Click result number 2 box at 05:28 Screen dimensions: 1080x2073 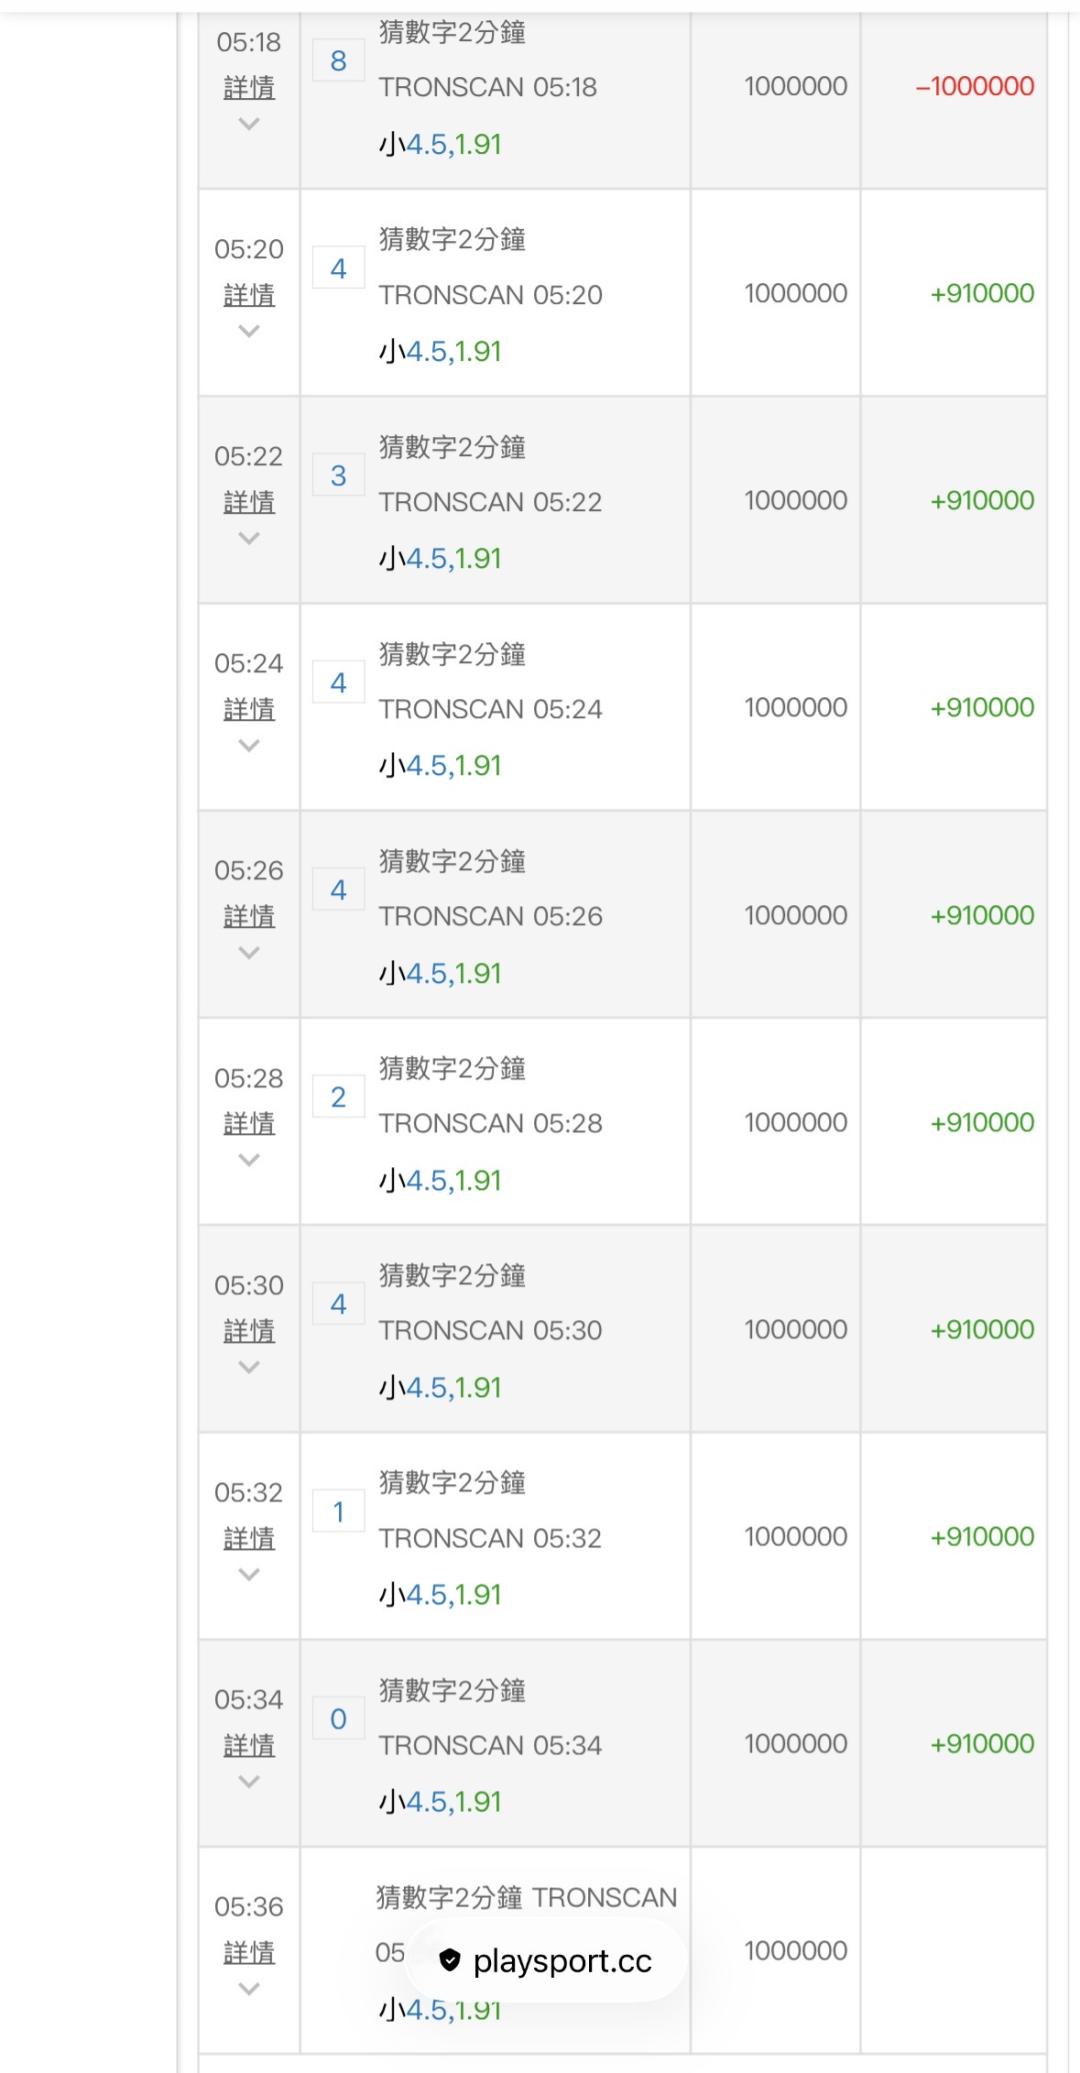pyautogui.click(x=338, y=1097)
